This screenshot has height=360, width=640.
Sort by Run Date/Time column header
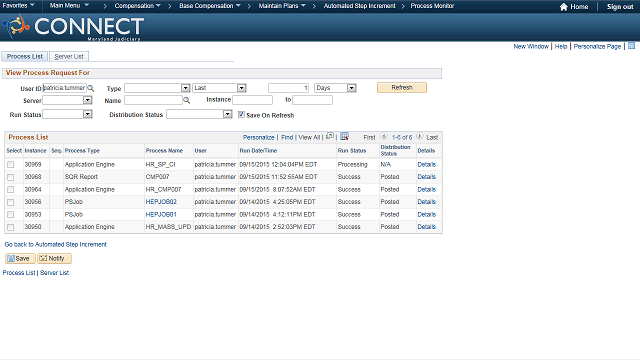(x=258, y=151)
